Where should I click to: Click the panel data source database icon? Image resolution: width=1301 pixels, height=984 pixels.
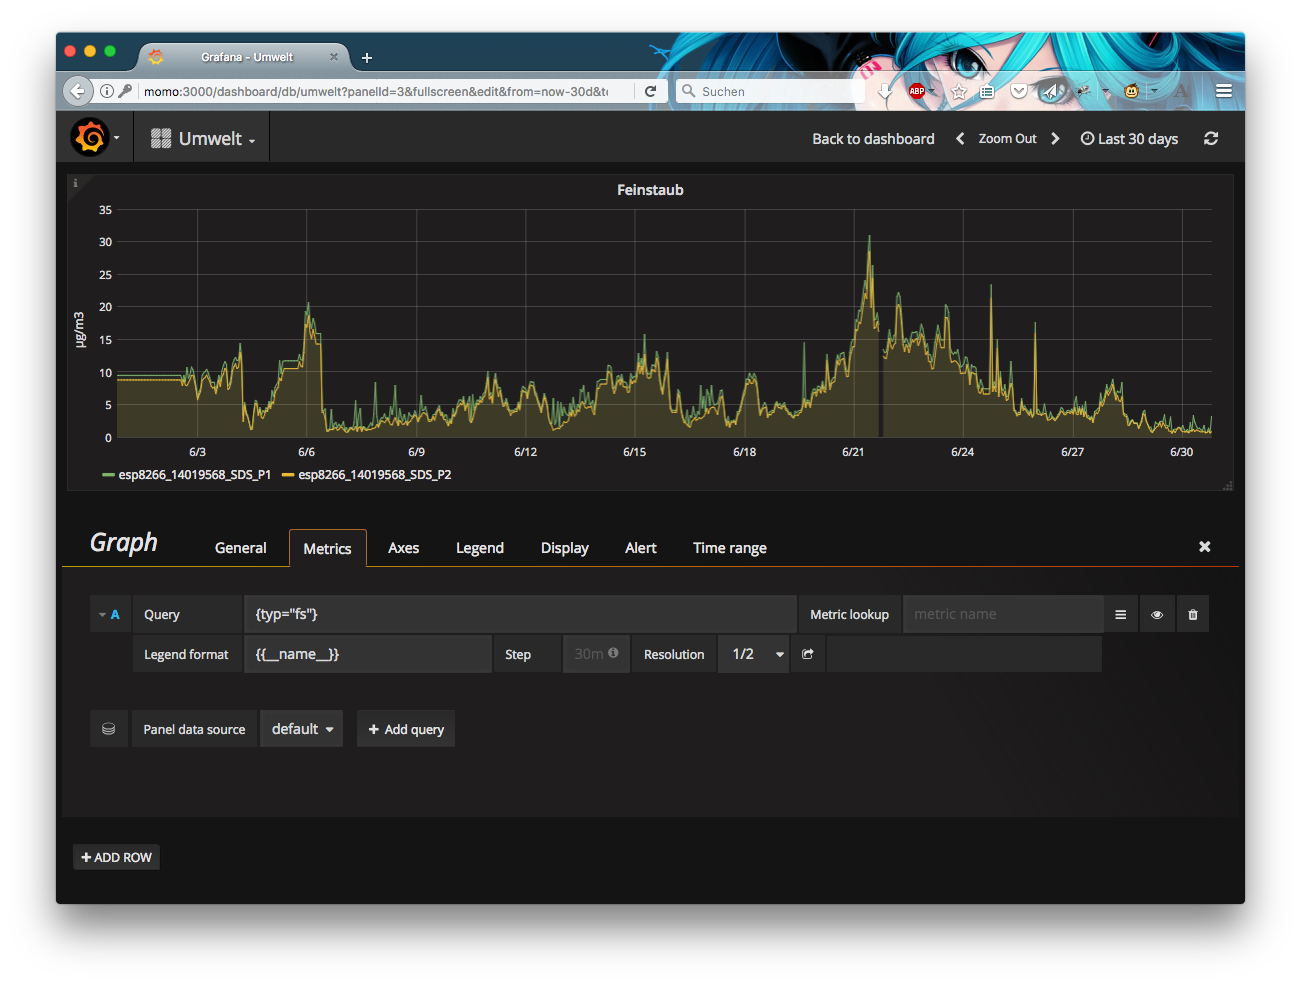(x=109, y=729)
